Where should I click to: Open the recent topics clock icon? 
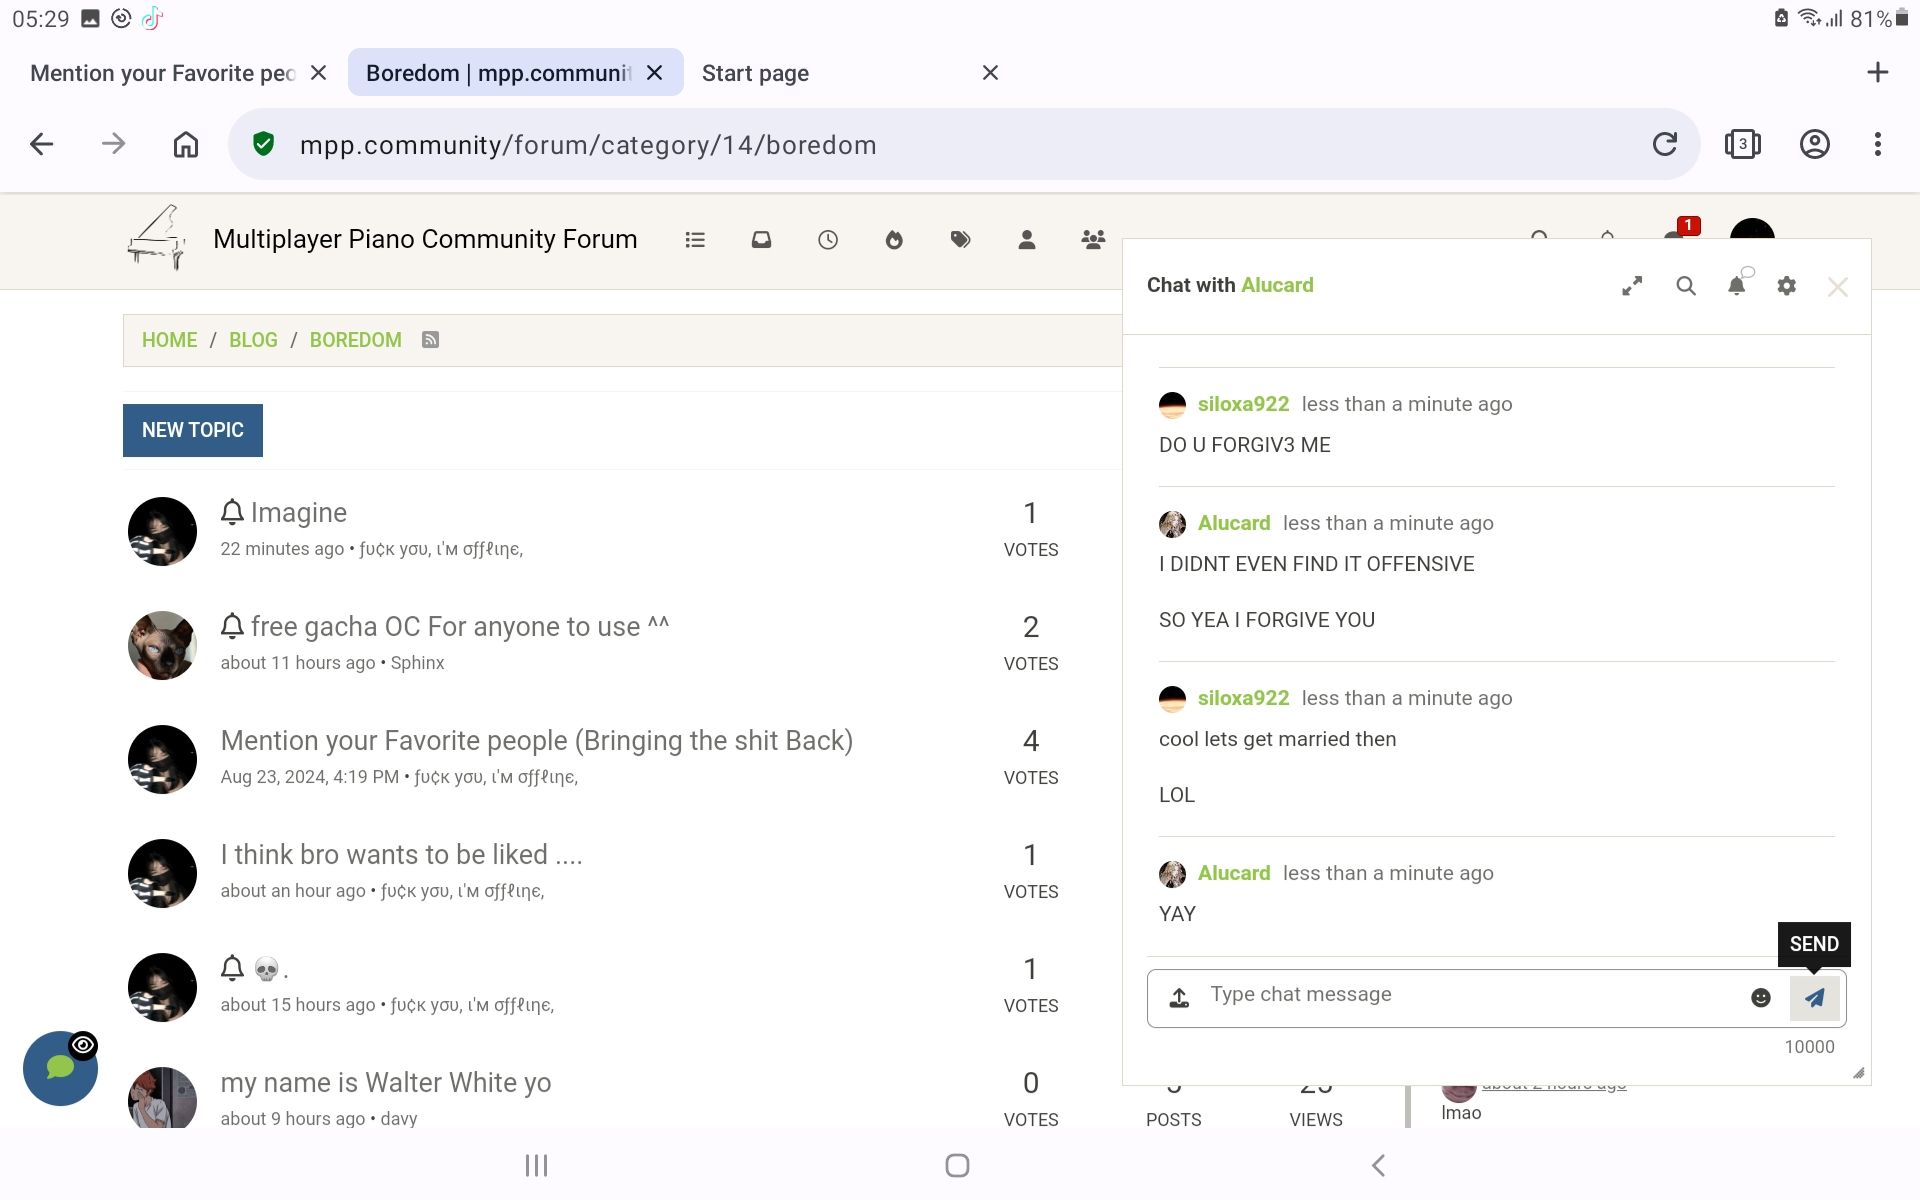tap(828, 240)
